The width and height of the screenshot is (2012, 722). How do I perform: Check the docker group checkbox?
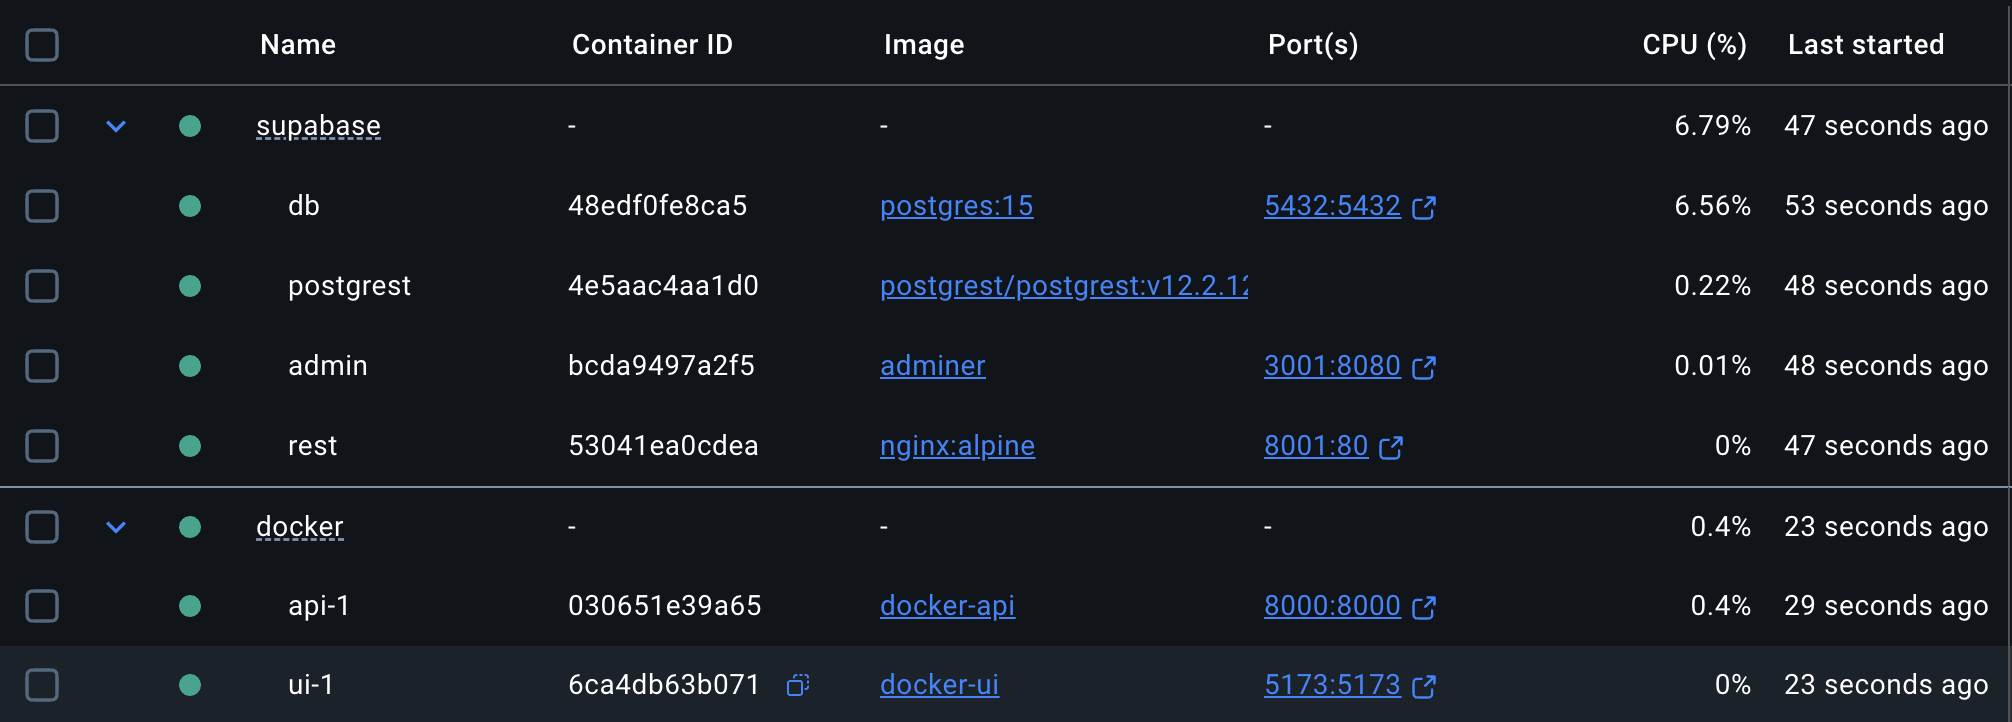point(42,527)
